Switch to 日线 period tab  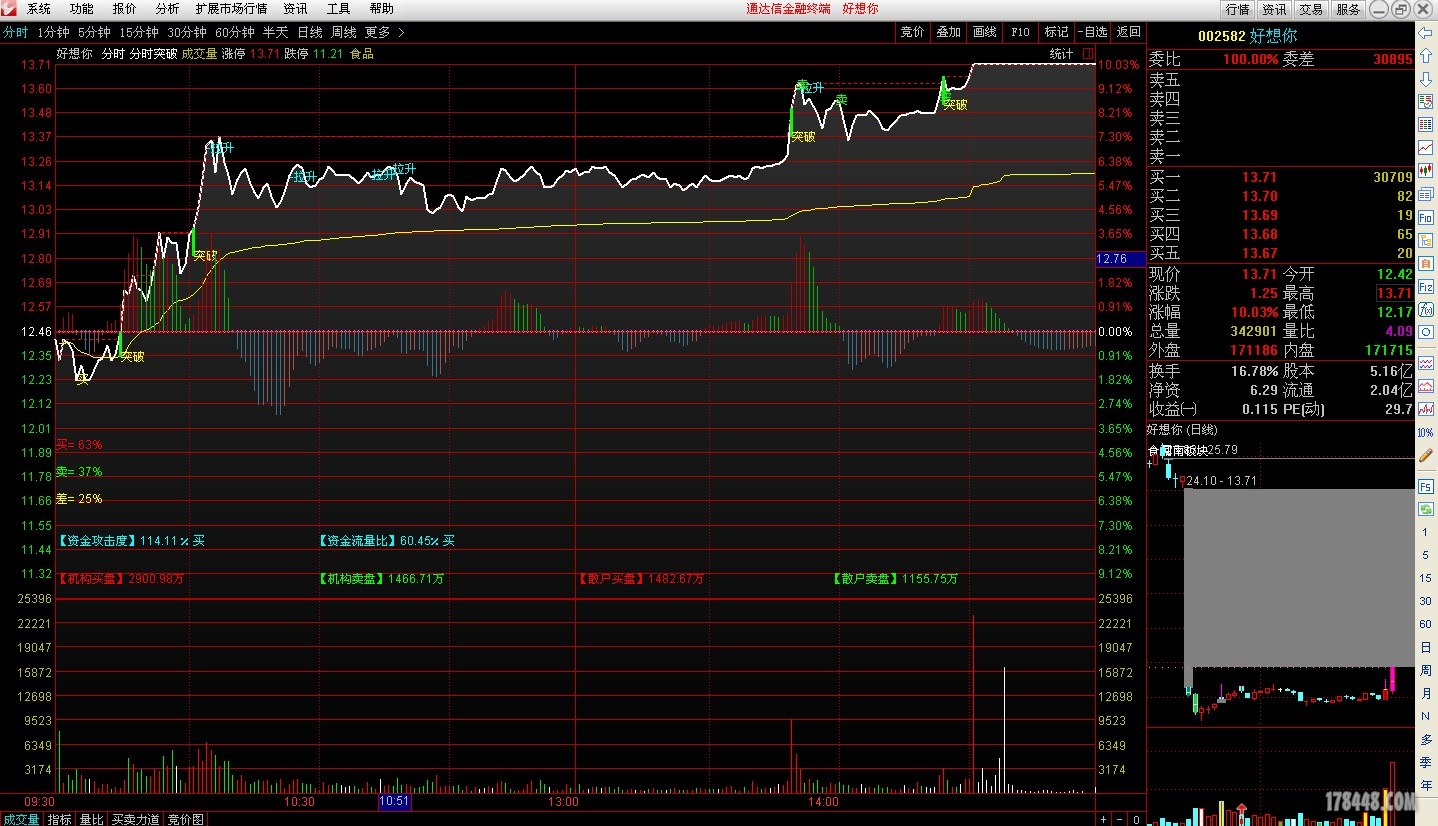[x=310, y=32]
